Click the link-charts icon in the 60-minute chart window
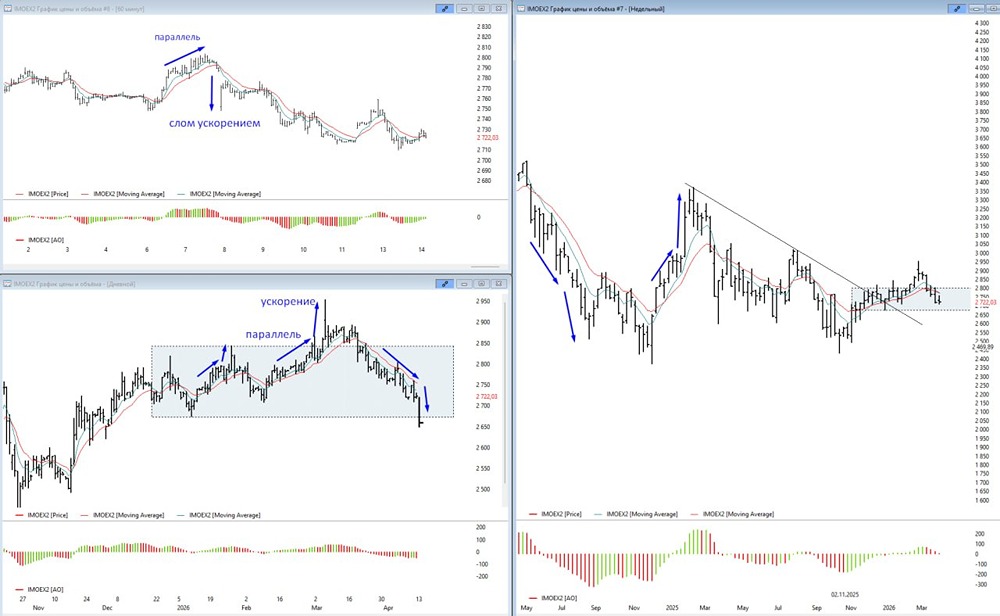 click(x=445, y=9)
